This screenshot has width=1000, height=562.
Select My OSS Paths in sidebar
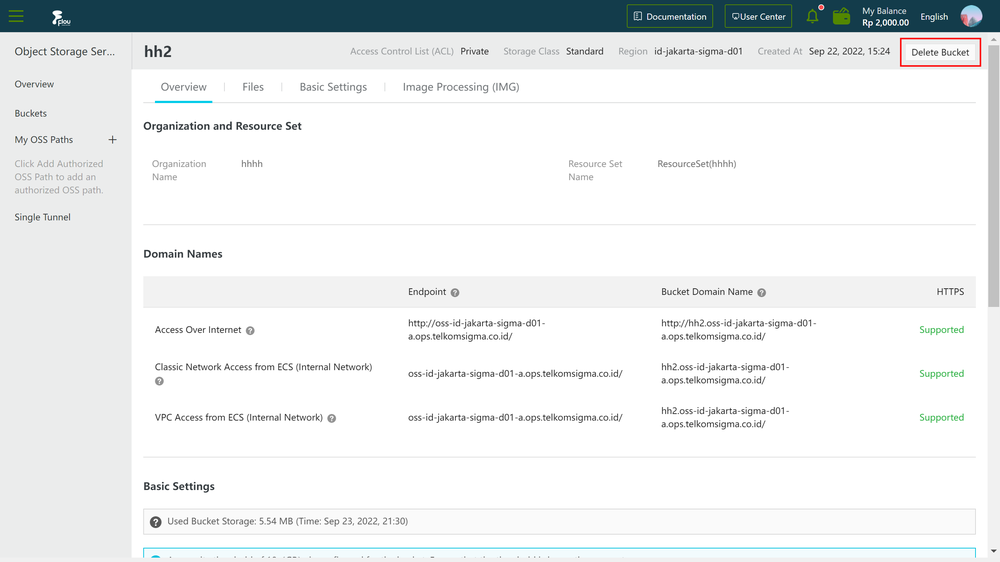44,140
